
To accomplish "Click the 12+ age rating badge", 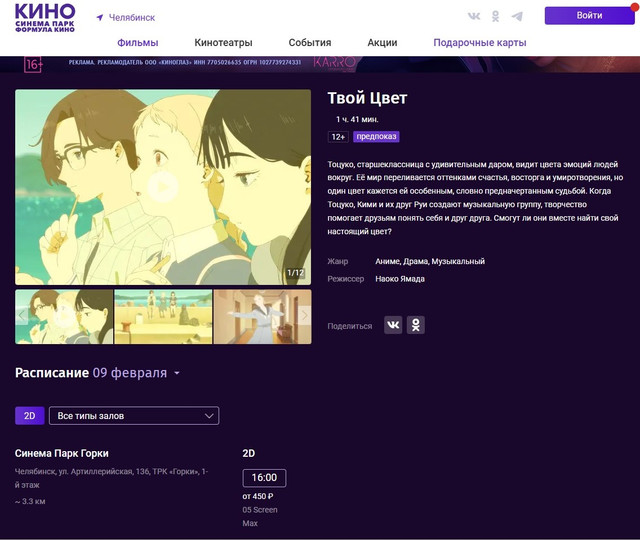I will (x=338, y=137).
